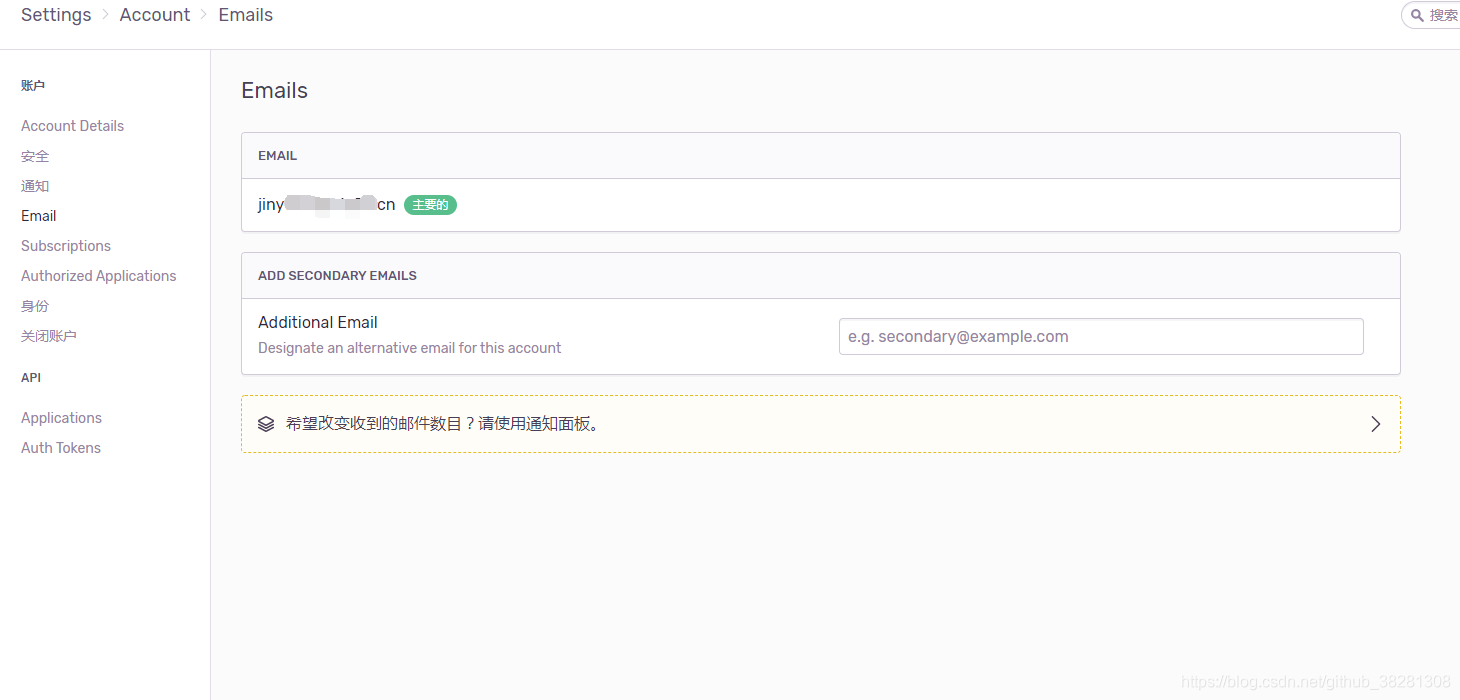Image resolution: width=1460 pixels, height=700 pixels.
Task: Open the 希望改变收到的邮件数目 notice link
Action: coord(821,424)
